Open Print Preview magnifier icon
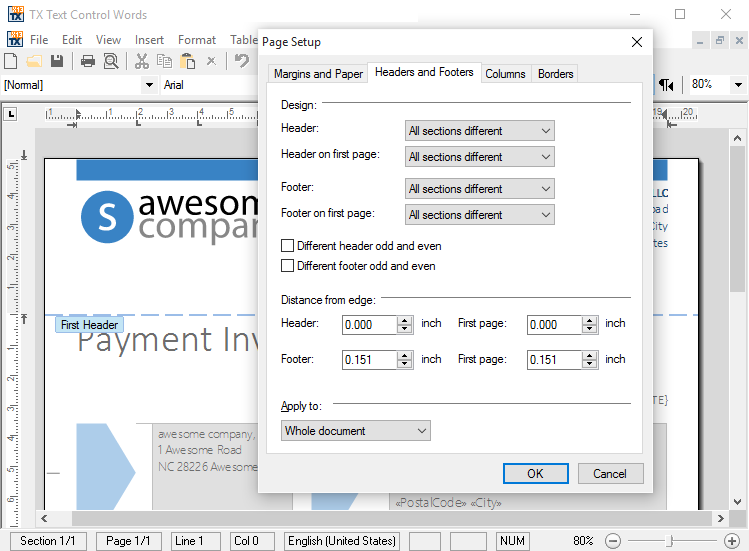This screenshot has width=749, height=551. coord(111,61)
